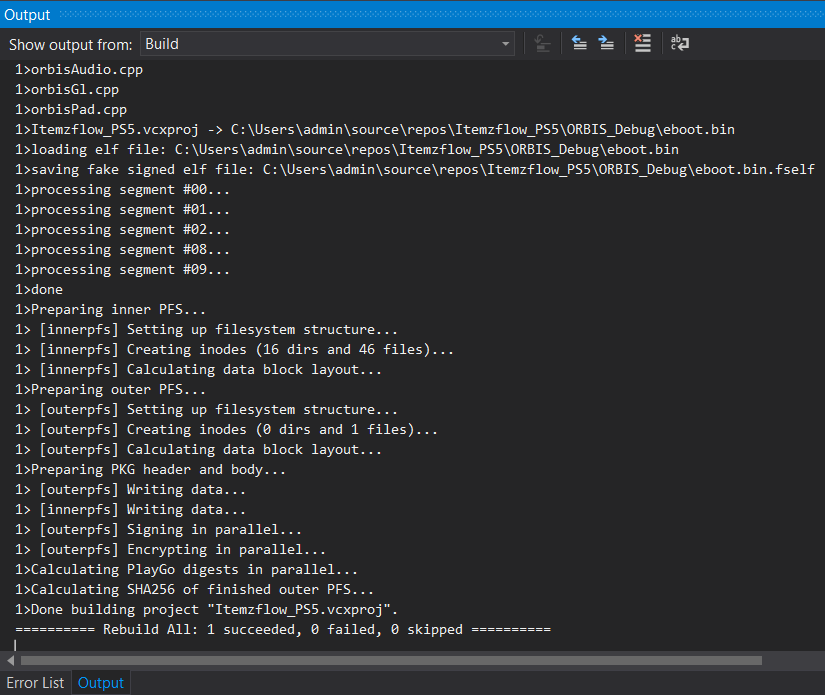Clear all output with the Clear All icon

642,43
